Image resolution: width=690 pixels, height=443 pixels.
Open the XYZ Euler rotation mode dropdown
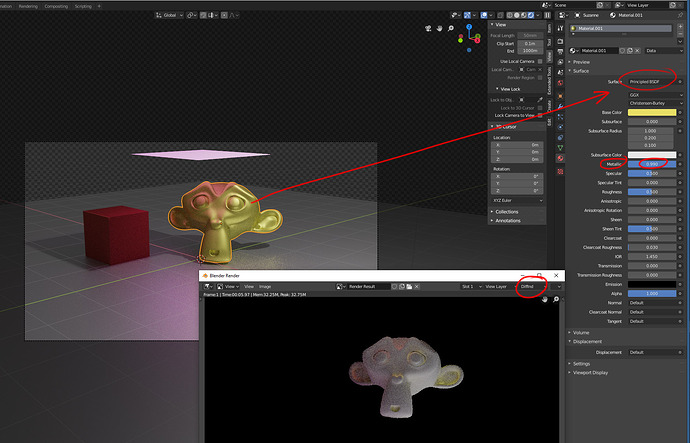(517, 201)
